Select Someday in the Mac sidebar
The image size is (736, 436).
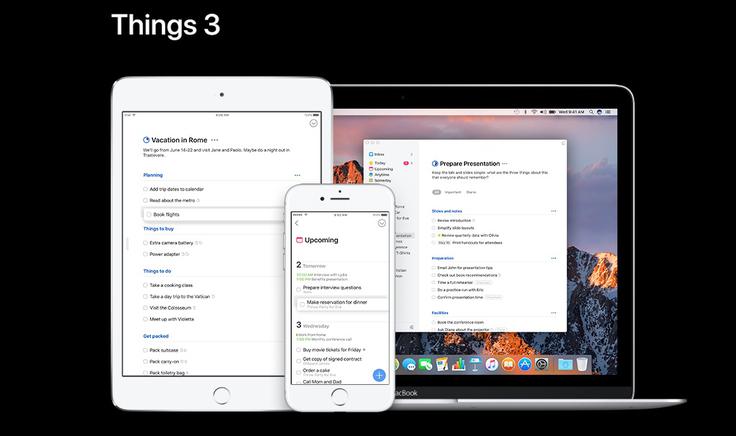(380, 180)
